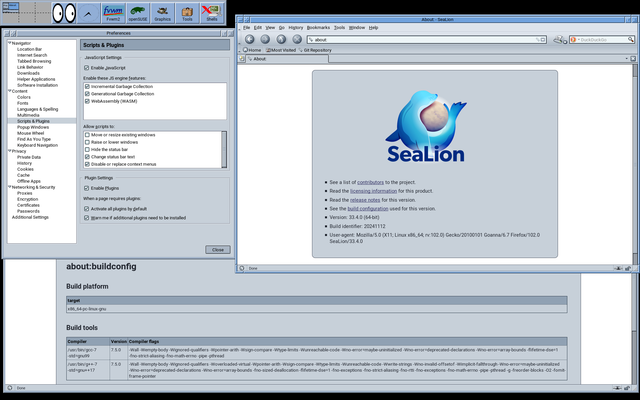Collapse the Content tree category

(x=10, y=91)
